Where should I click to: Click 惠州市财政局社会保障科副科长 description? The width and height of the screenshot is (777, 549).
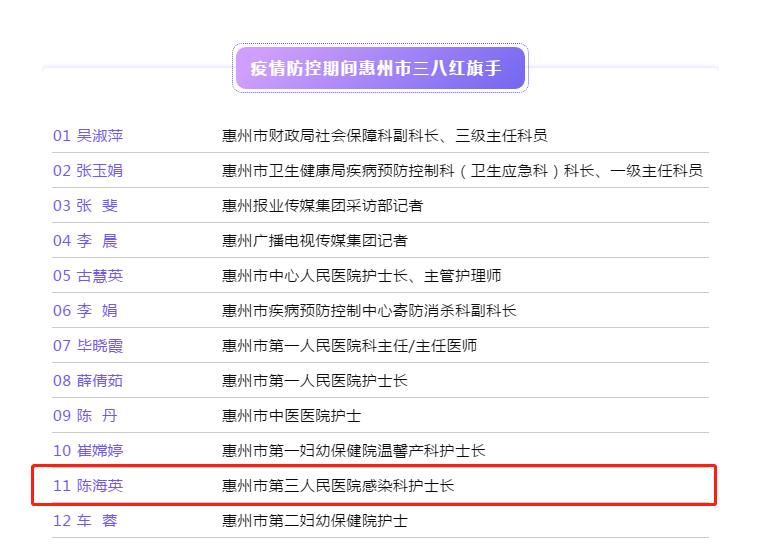pos(385,136)
